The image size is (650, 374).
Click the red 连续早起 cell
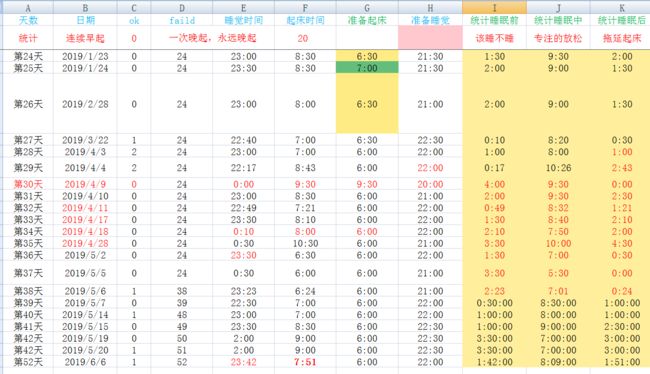coord(85,38)
